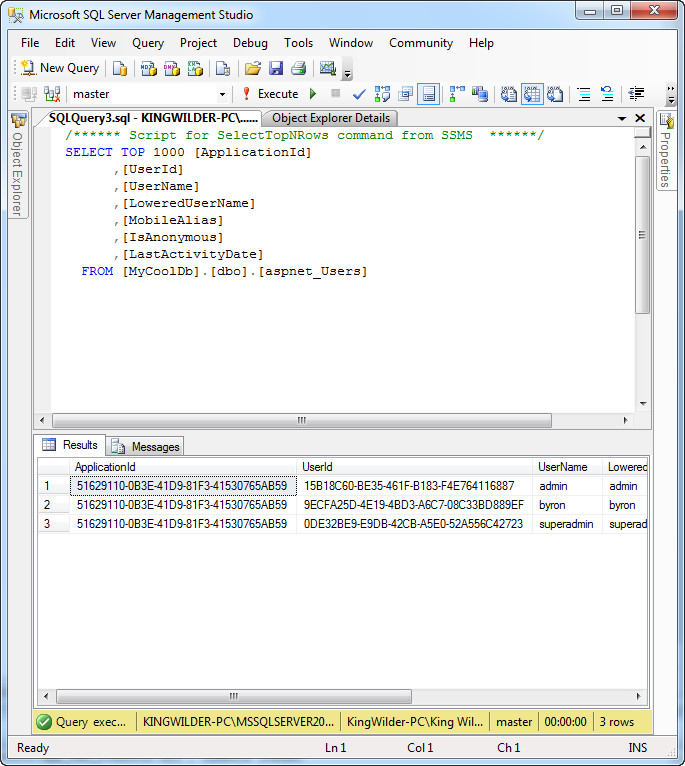Click Uncomment Selected Lines icon
This screenshot has height=766, width=685.
click(x=607, y=94)
